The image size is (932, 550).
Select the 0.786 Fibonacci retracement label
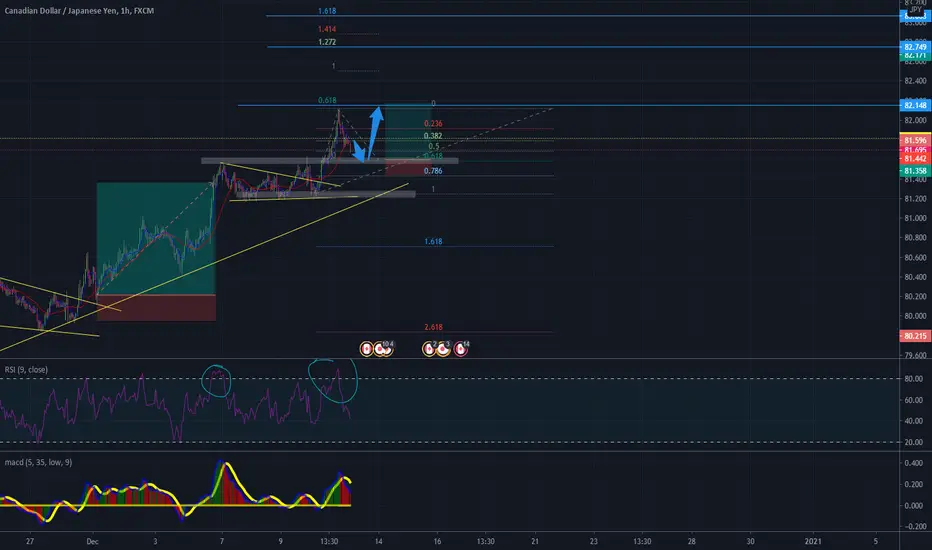pos(433,171)
